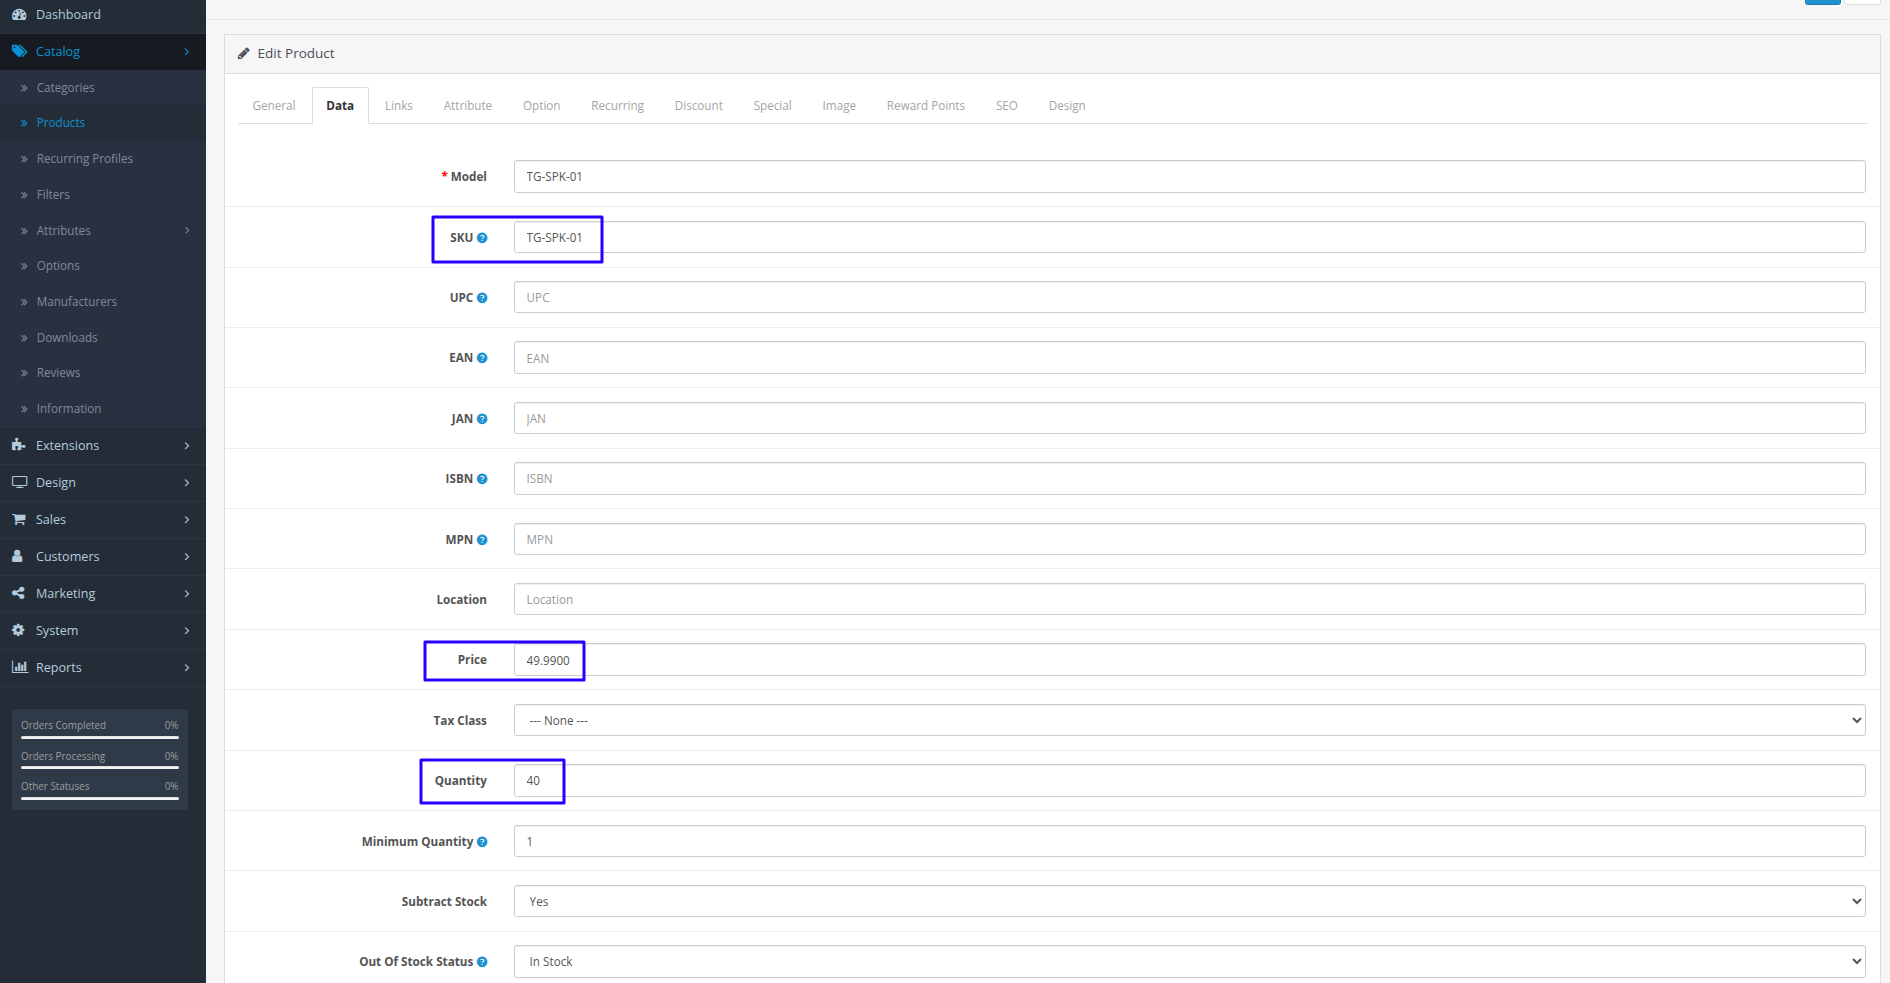
Task: Click the Marketing share icon
Action: click(x=19, y=593)
